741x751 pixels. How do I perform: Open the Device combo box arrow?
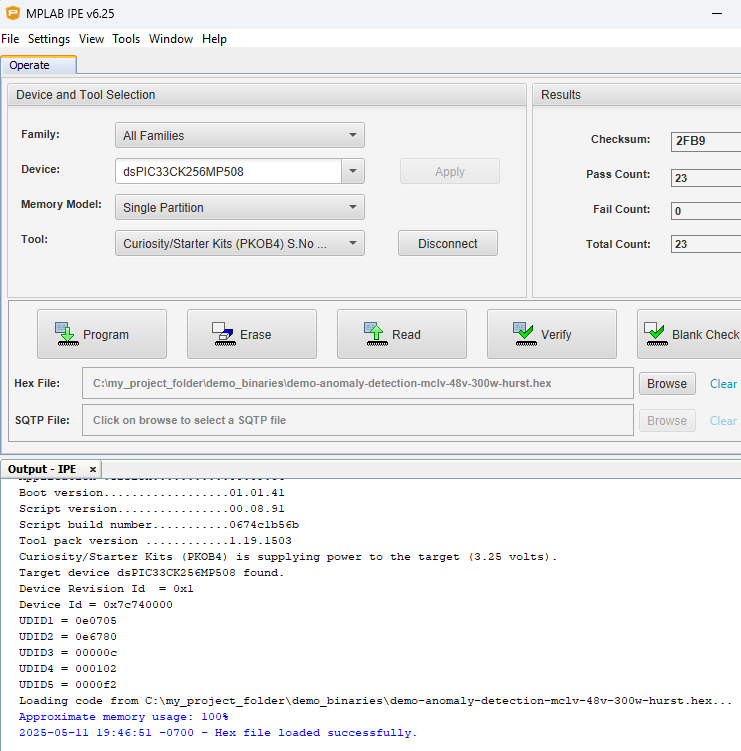(353, 171)
